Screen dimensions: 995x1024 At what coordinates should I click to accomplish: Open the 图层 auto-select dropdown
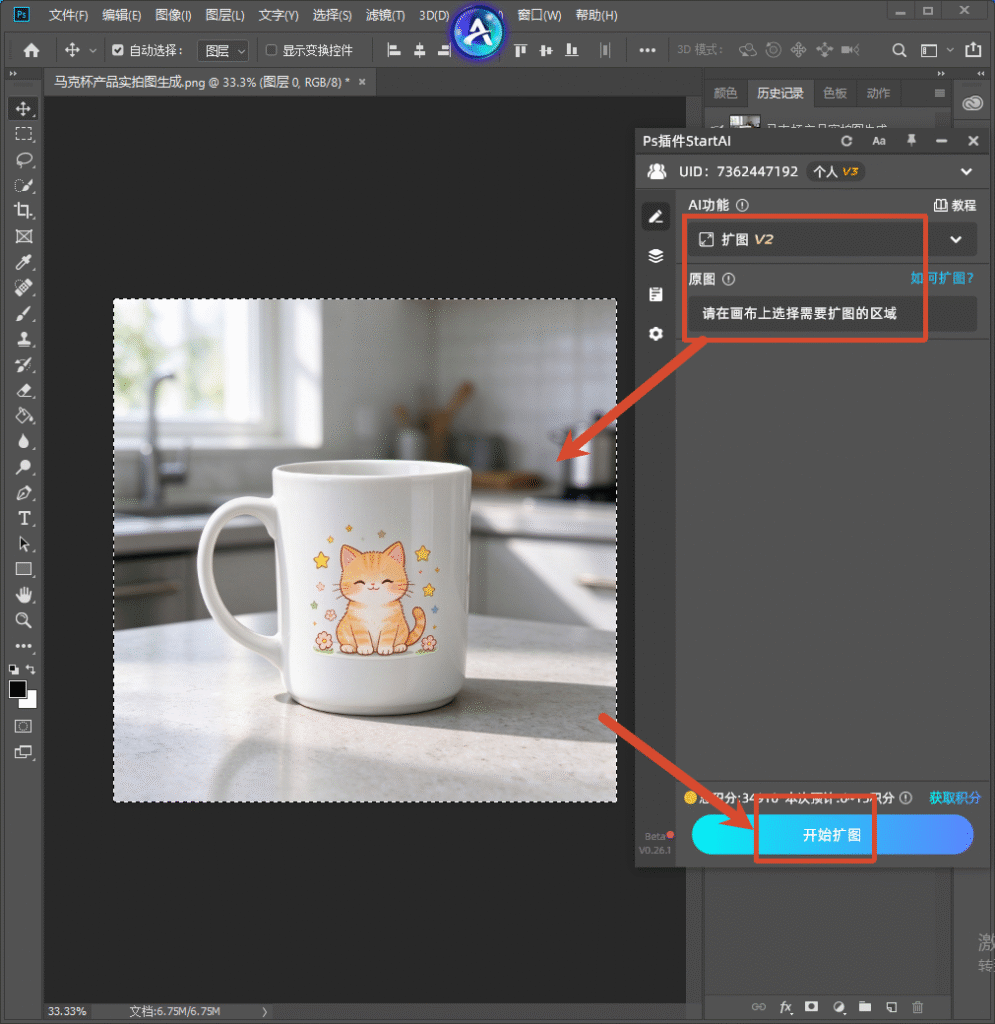tap(223, 51)
